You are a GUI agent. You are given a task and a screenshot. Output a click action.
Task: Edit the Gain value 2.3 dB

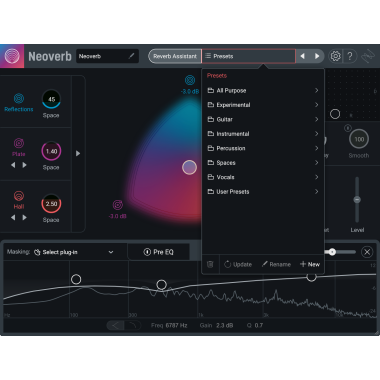[225, 325]
